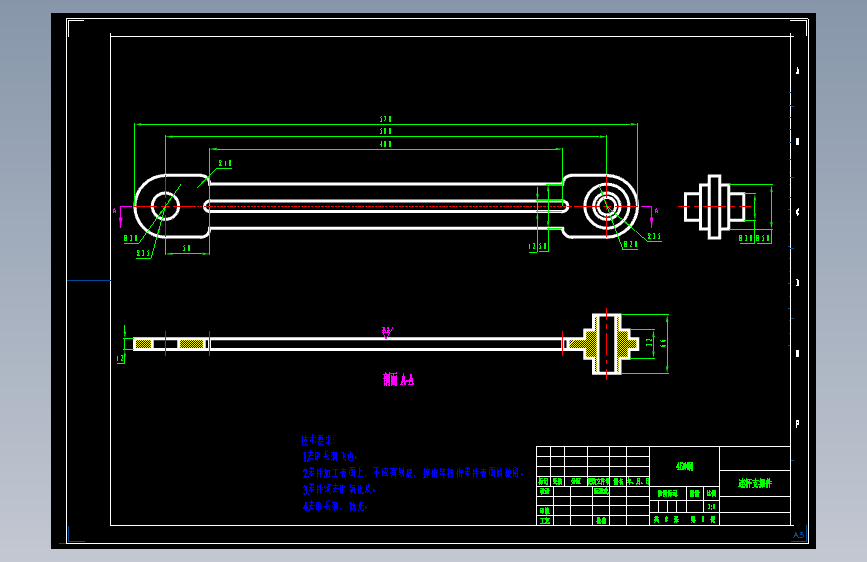
Task: Select the 32 dimension in the section view
Action: point(649,344)
